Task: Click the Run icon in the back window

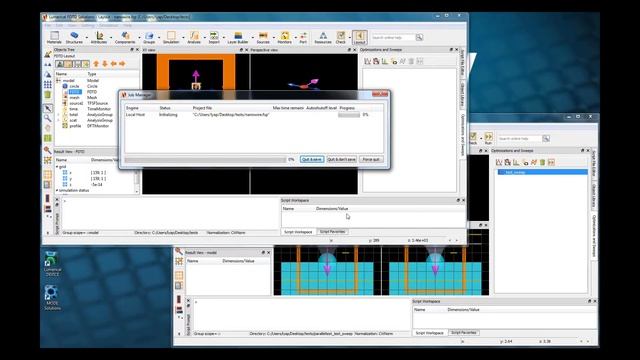Action: pos(488,138)
